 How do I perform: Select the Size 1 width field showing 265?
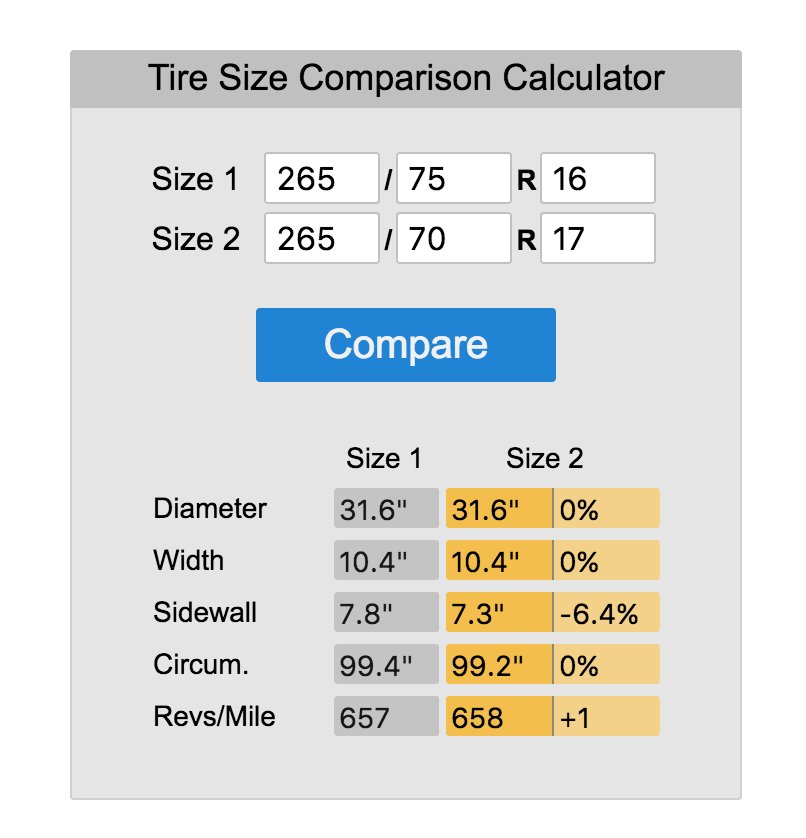(322, 178)
